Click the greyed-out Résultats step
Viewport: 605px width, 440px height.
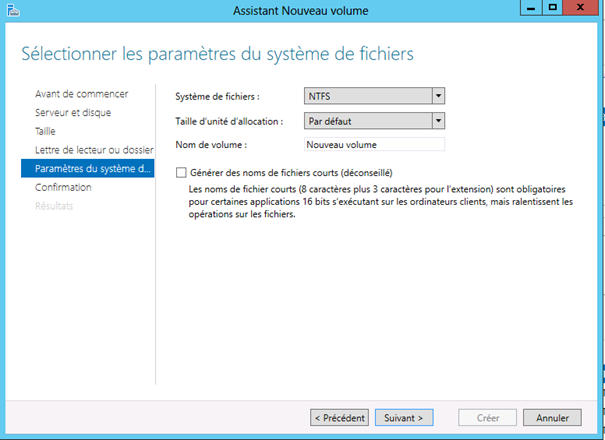[54, 206]
